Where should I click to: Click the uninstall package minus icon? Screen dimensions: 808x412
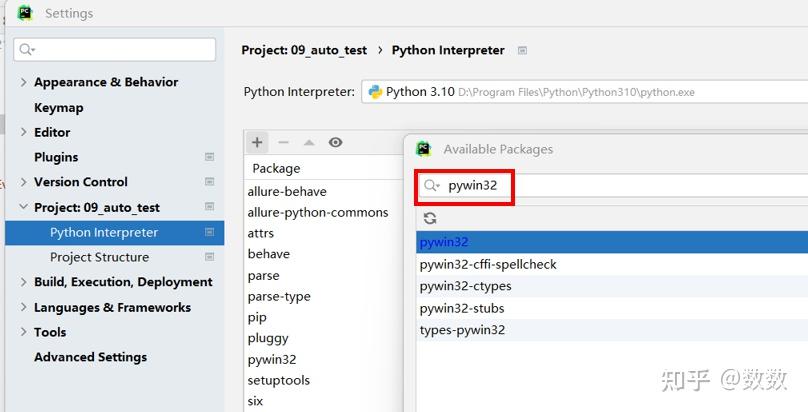pos(283,143)
